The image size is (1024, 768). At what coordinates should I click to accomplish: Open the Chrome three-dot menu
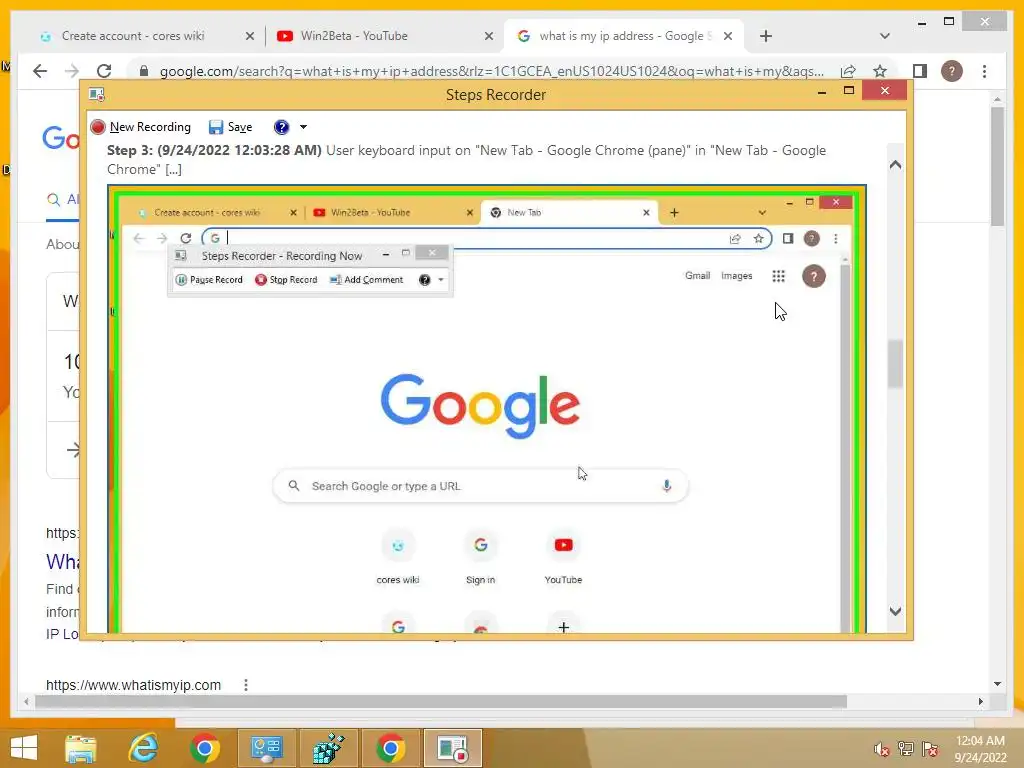984,71
